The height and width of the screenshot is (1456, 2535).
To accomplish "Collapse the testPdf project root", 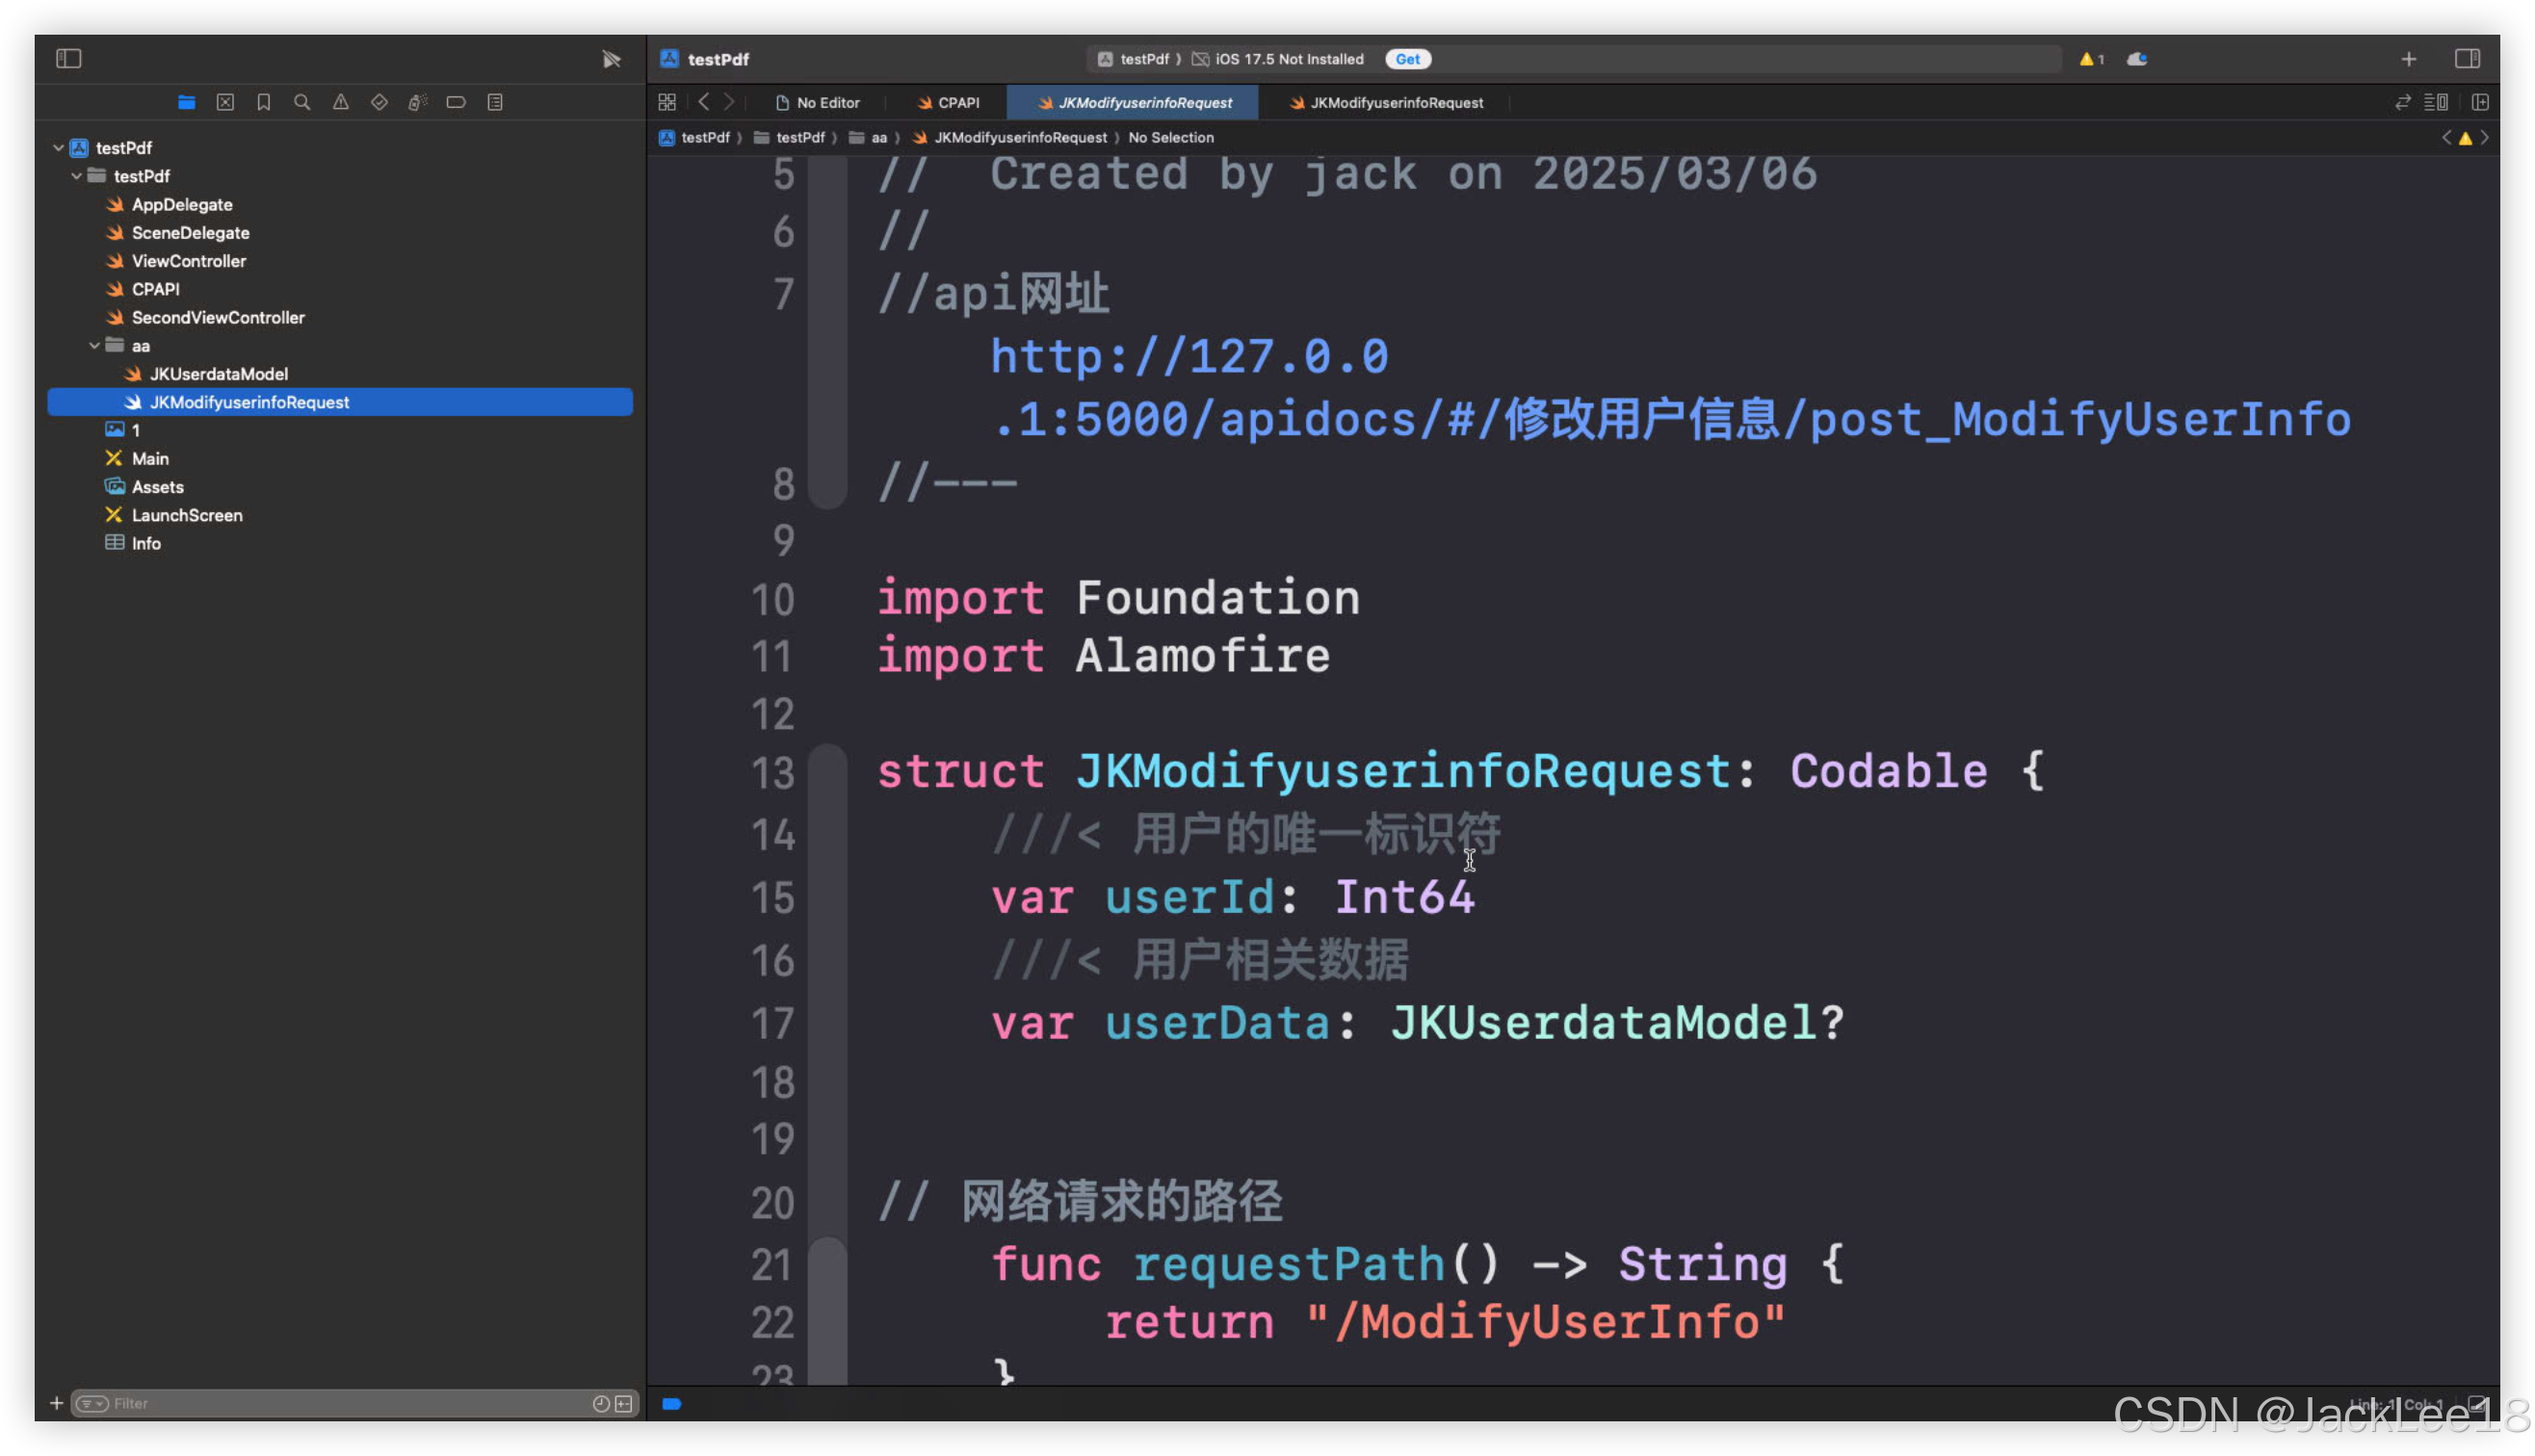I will [x=58, y=148].
